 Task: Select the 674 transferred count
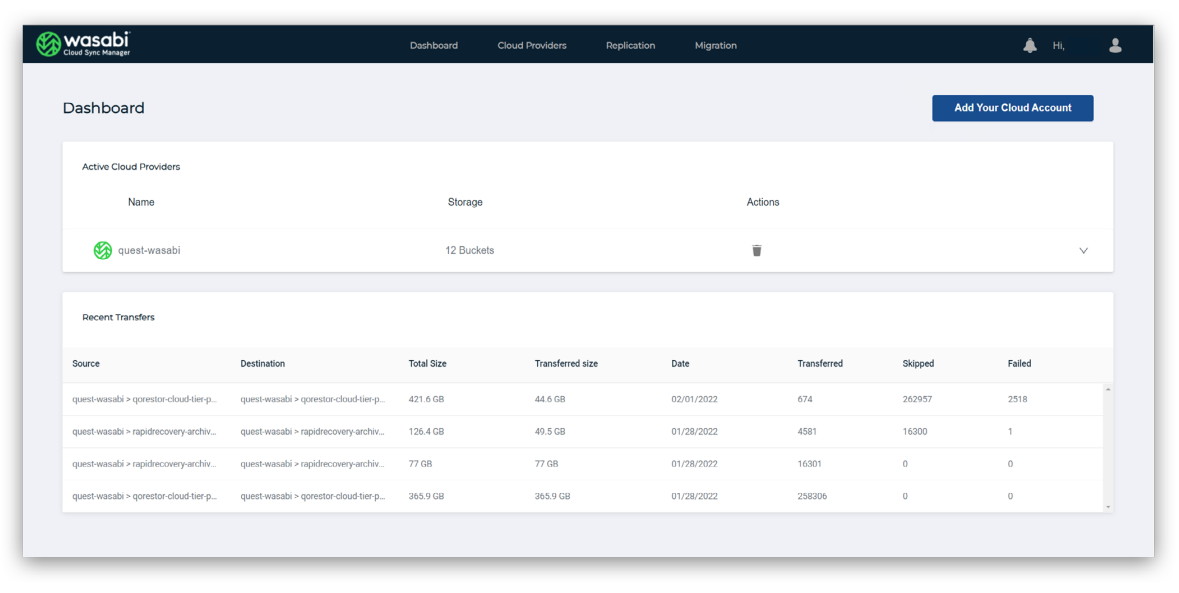coord(805,399)
